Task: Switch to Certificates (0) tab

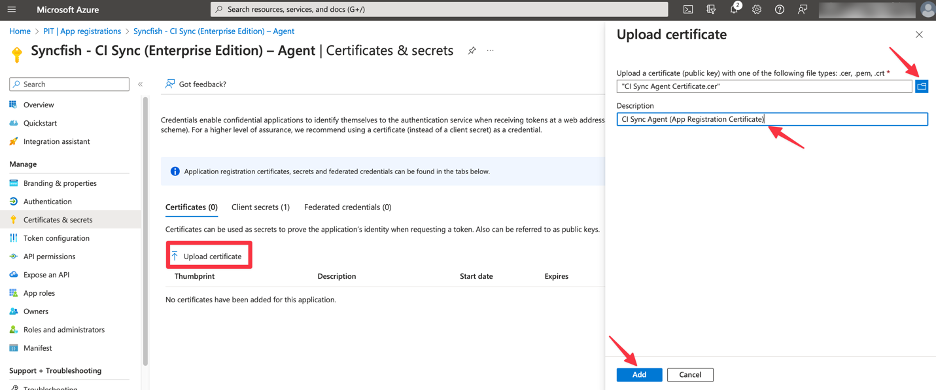Action: point(191,207)
